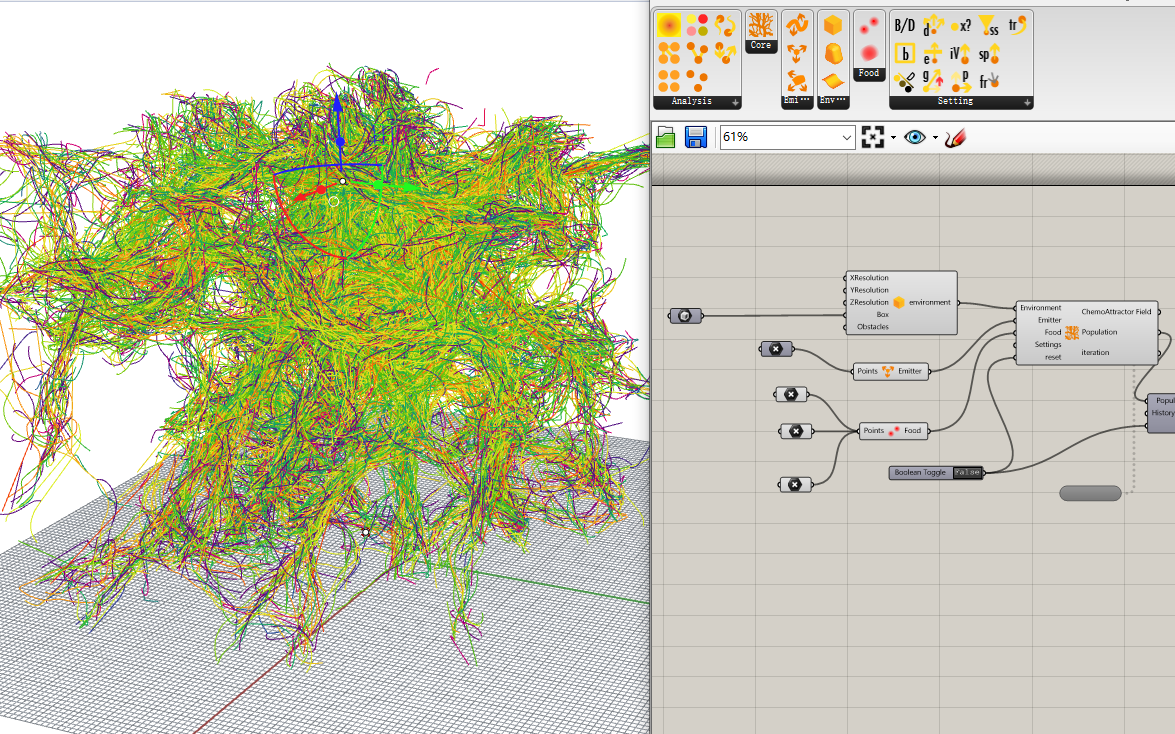
Task: Click the Points Food component on canvas
Action: coord(894,431)
